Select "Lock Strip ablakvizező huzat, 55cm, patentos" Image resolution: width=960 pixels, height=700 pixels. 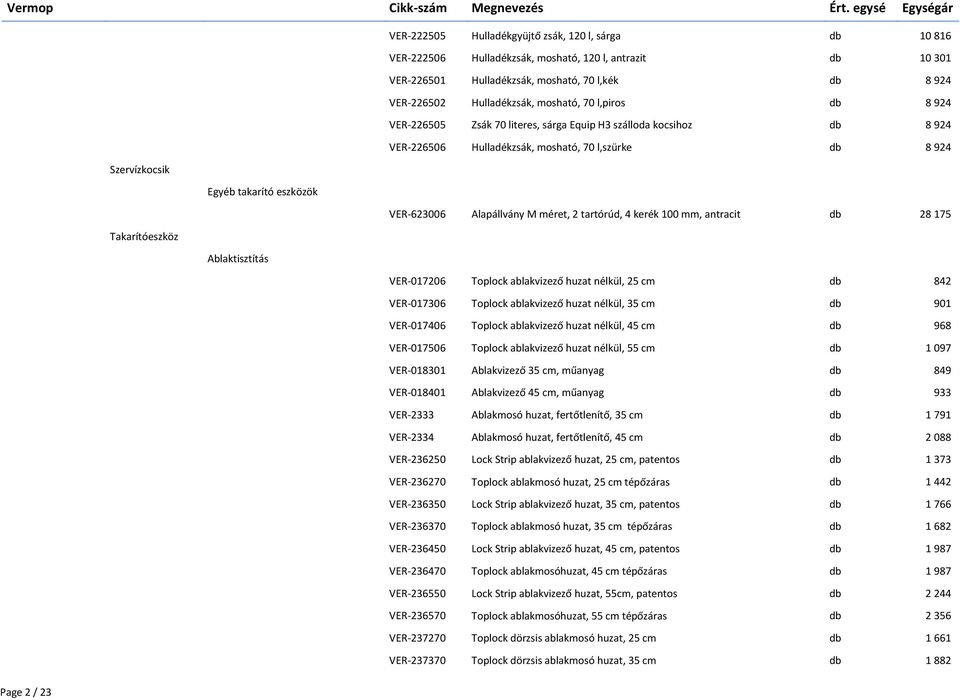[574, 593]
